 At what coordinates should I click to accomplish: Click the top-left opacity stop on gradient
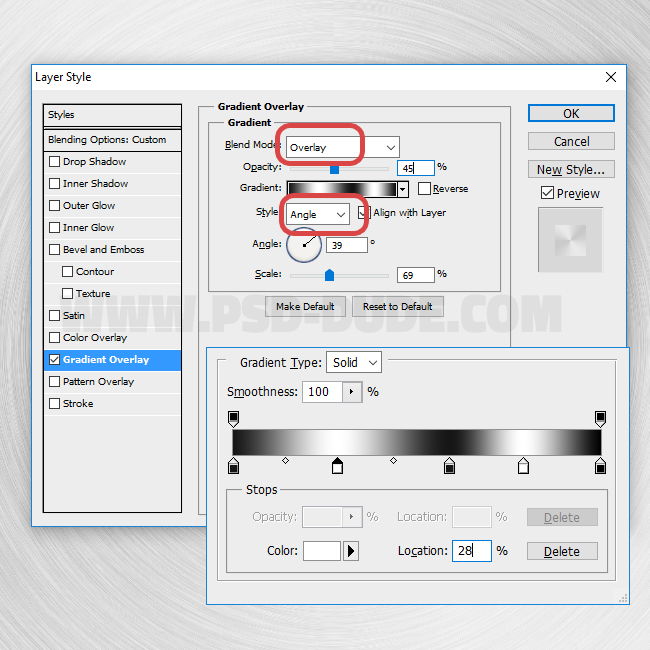point(234,418)
